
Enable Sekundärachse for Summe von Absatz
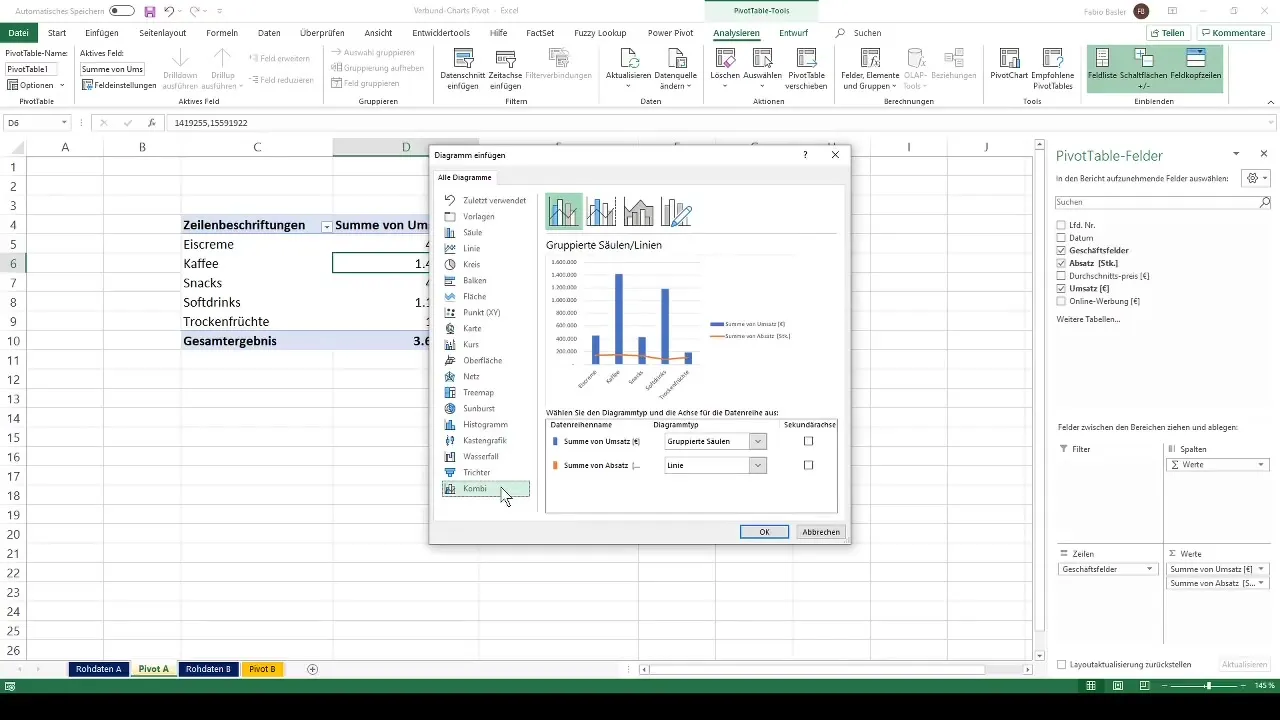(x=808, y=465)
